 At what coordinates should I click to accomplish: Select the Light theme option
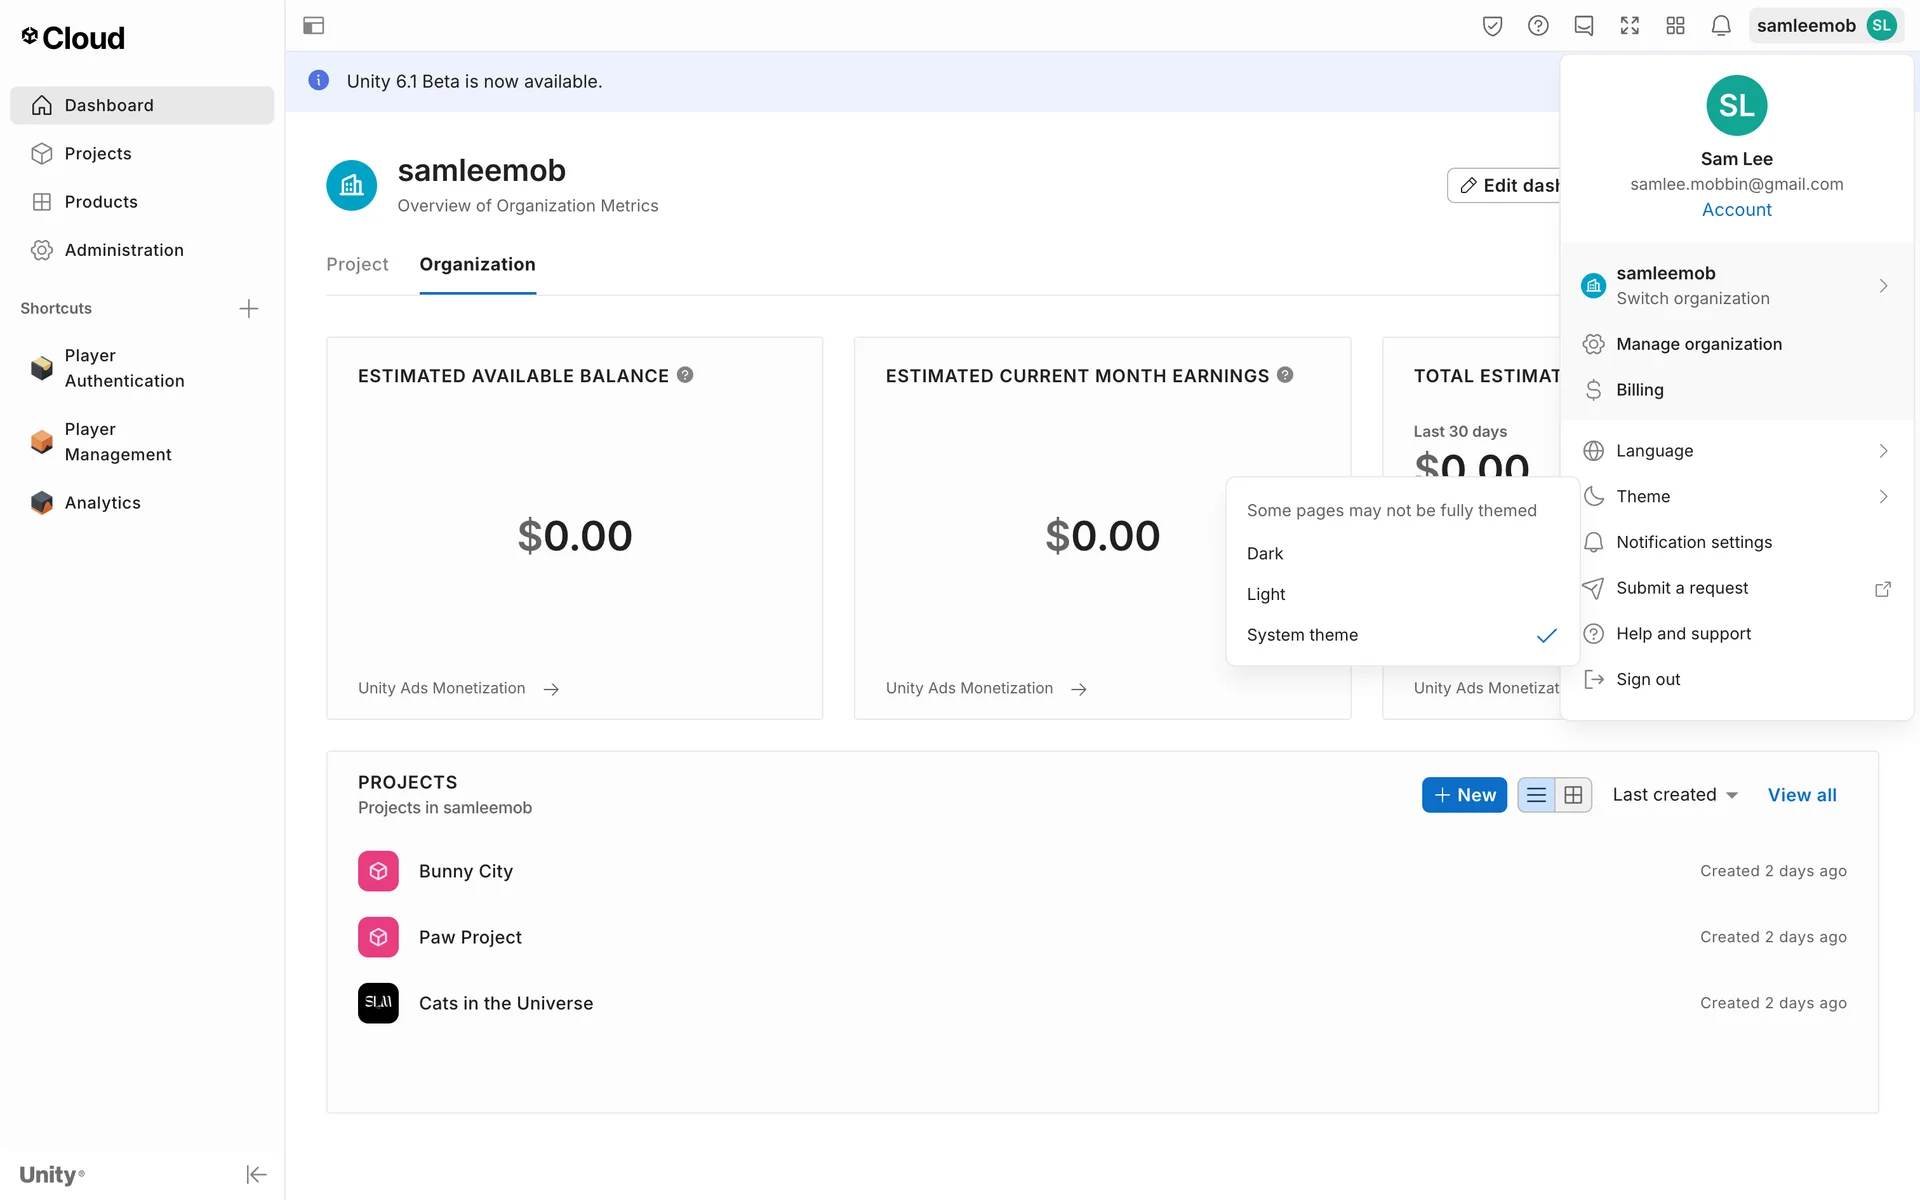(1266, 594)
